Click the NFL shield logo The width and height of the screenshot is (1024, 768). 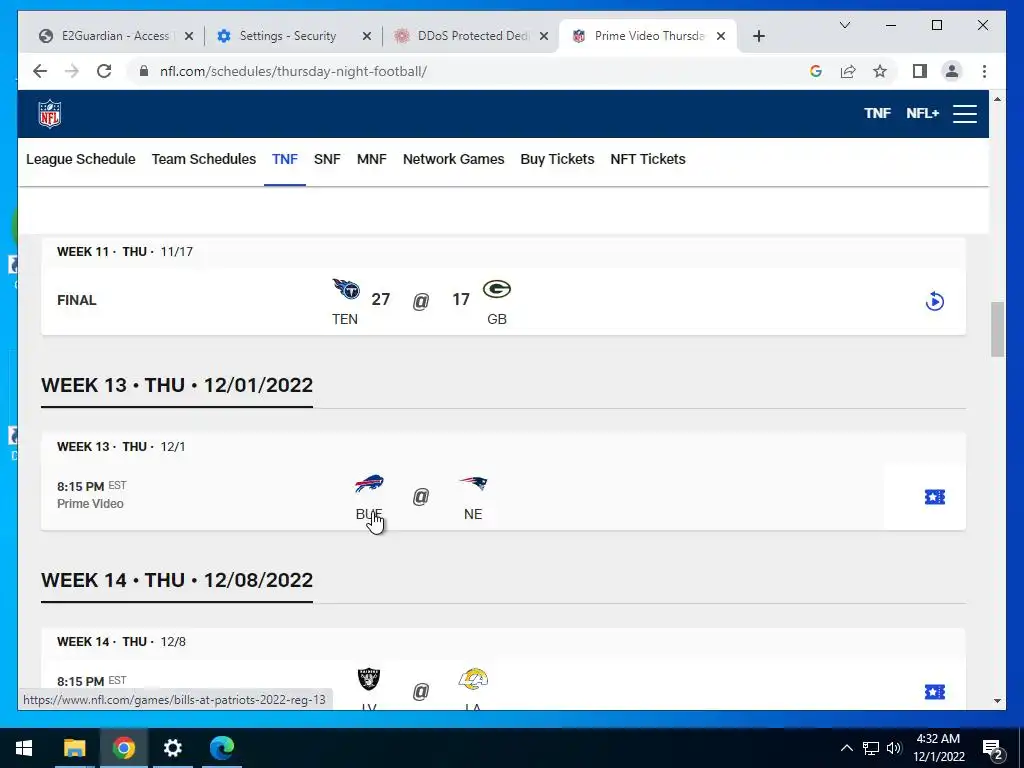click(50, 114)
